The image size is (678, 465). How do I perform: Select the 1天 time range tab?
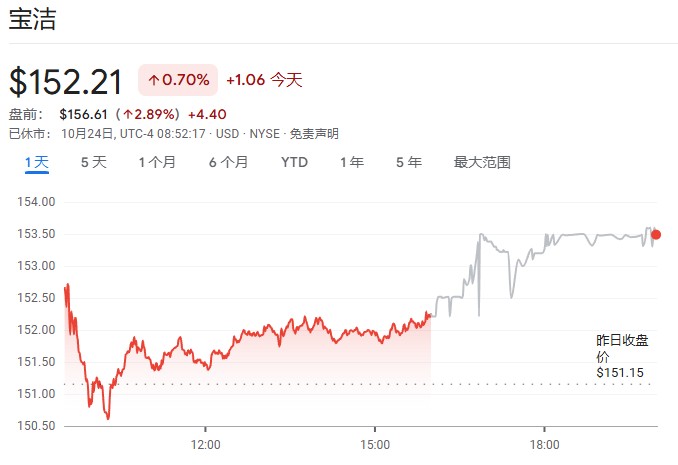36,162
